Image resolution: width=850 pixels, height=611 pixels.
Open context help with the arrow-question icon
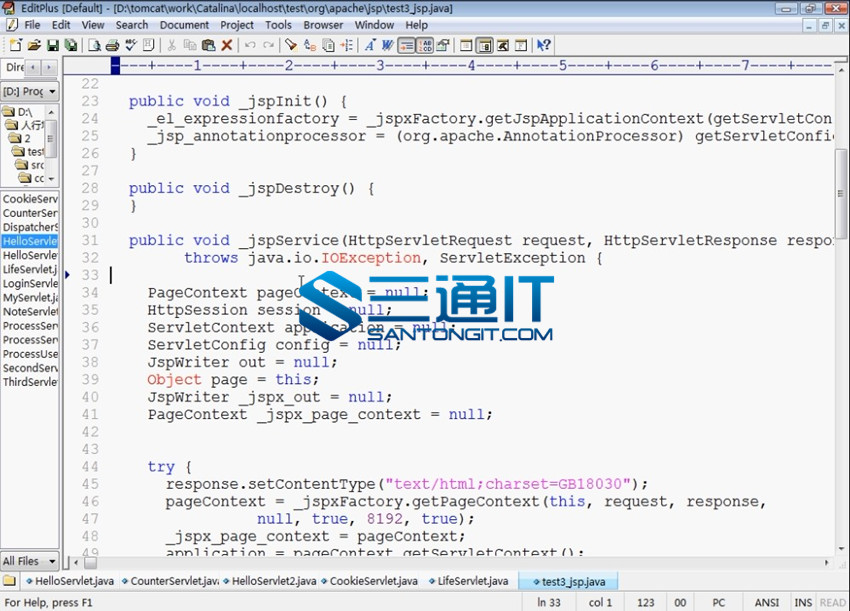point(543,45)
